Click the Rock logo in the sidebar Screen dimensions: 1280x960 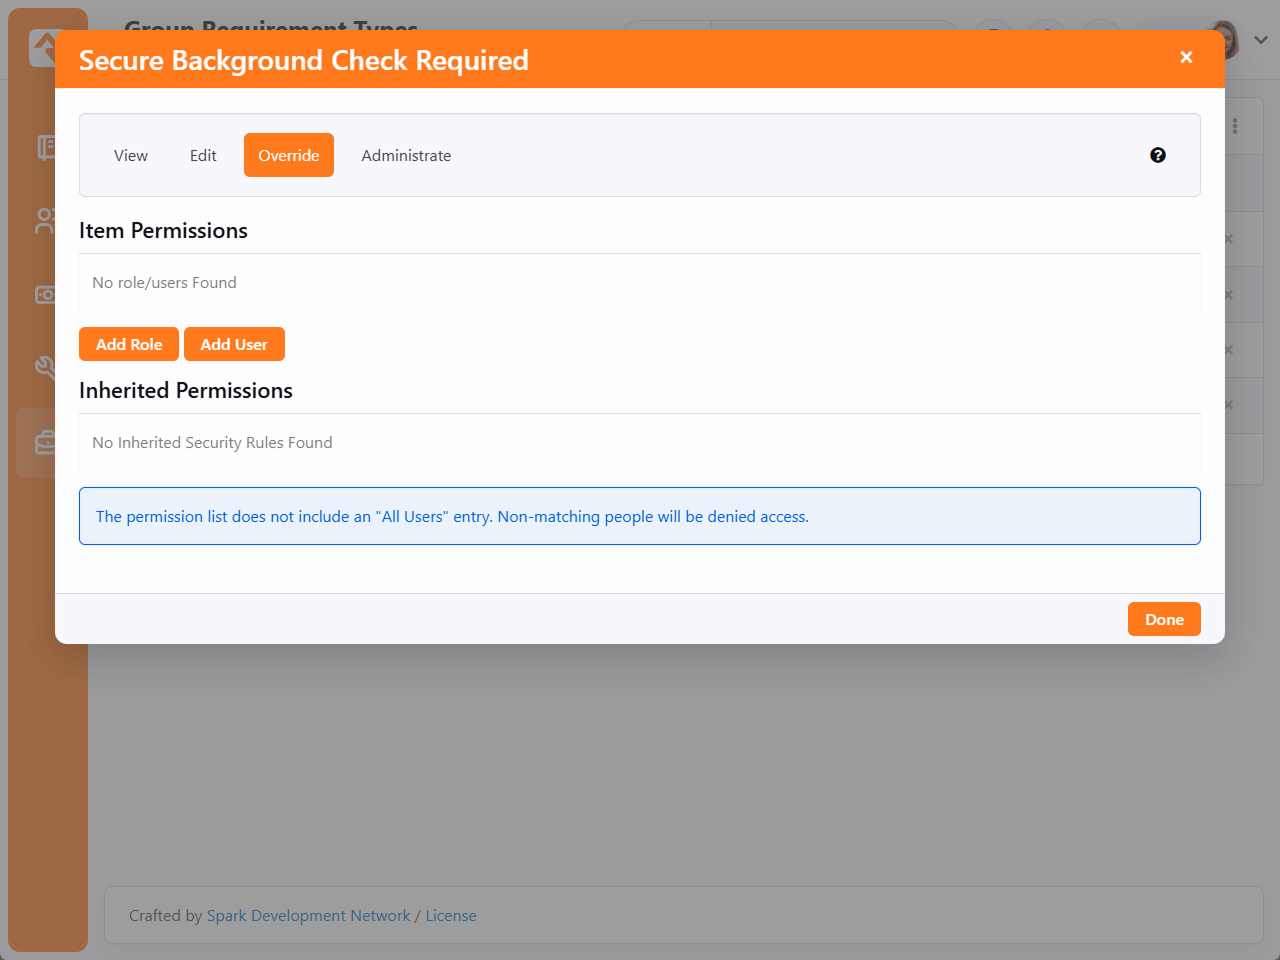[x=42, y=45]
